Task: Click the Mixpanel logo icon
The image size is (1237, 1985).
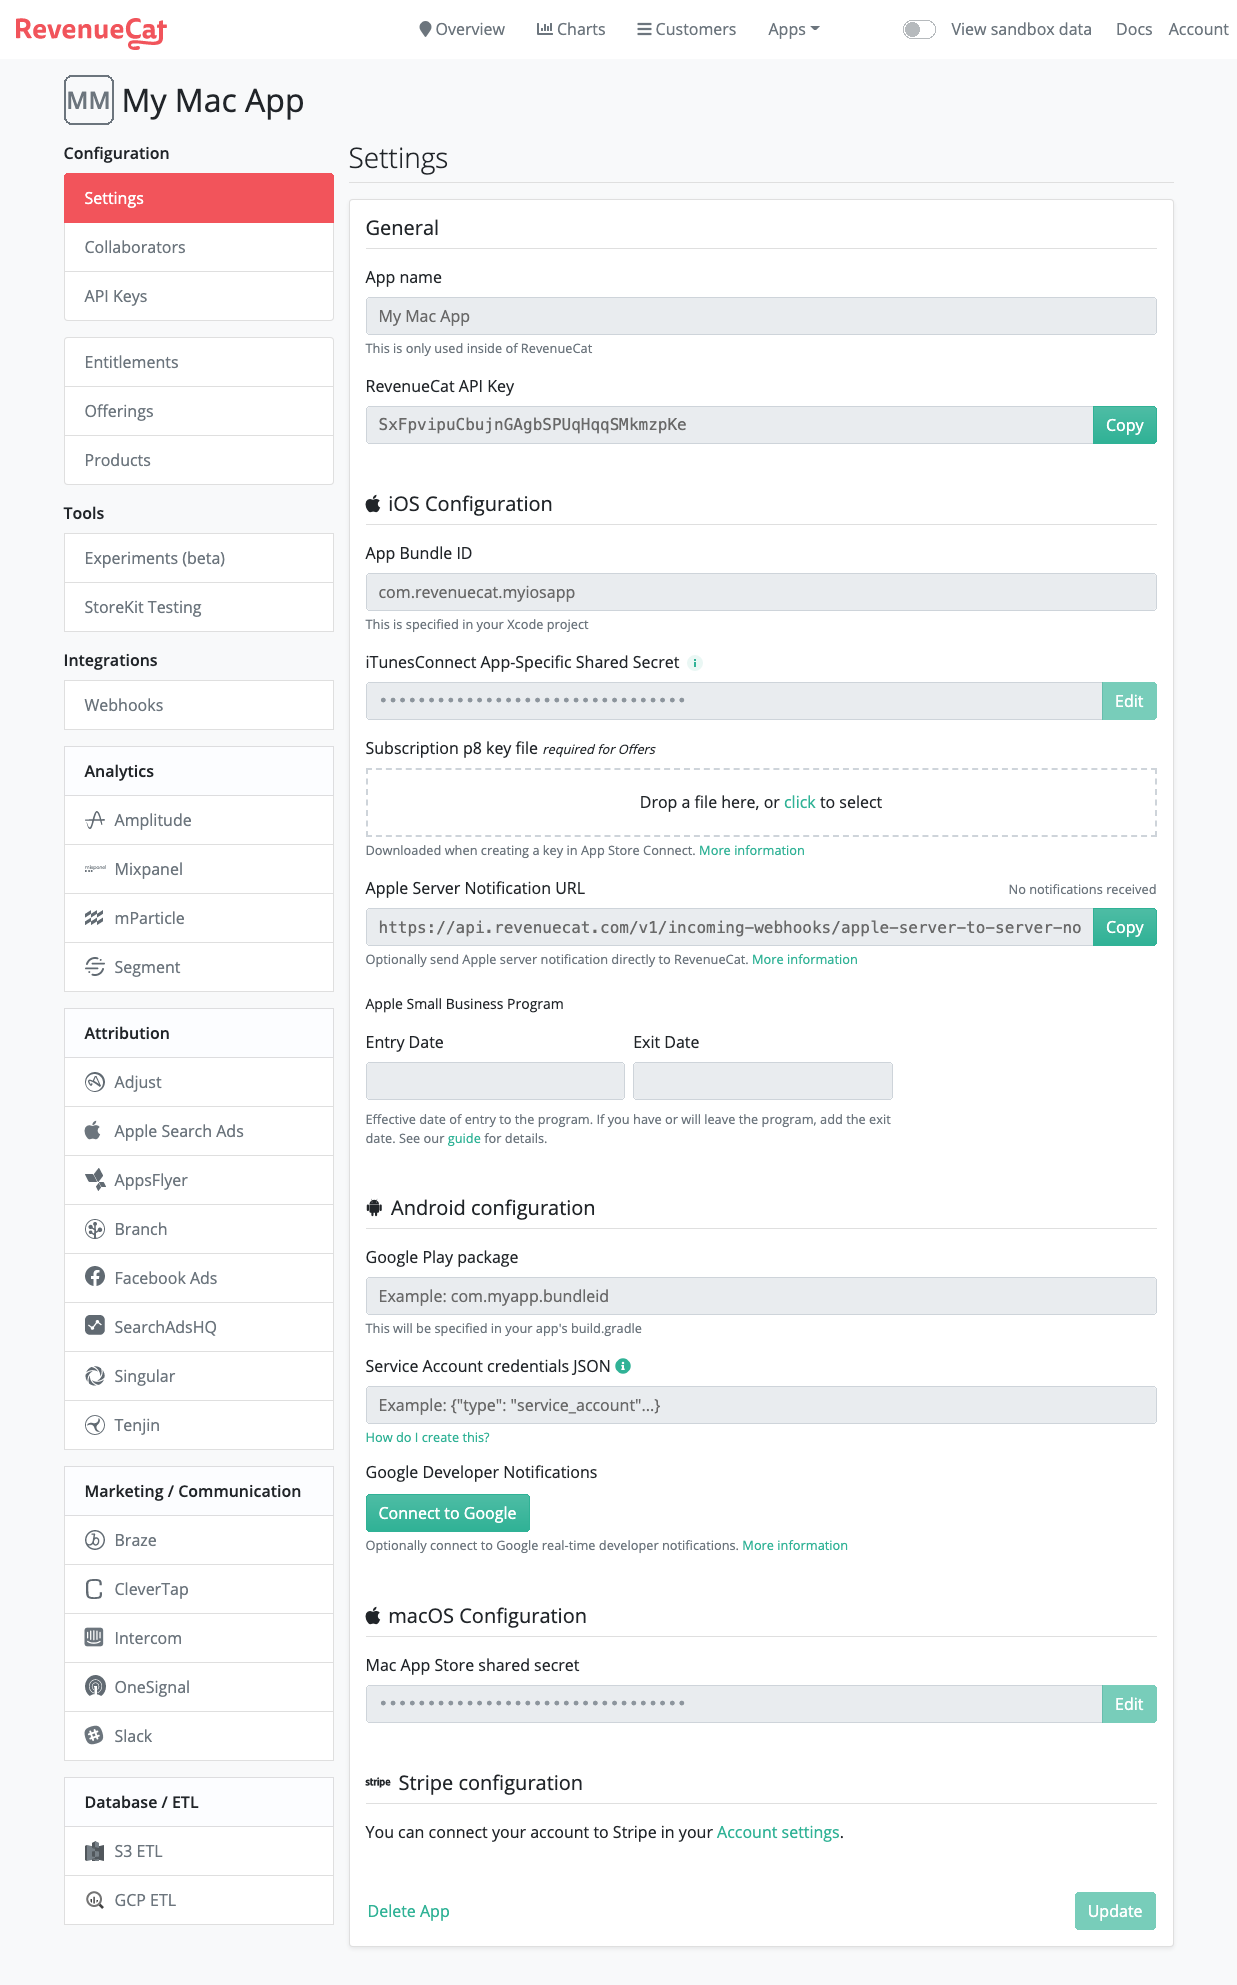Action: click(95, 869)
